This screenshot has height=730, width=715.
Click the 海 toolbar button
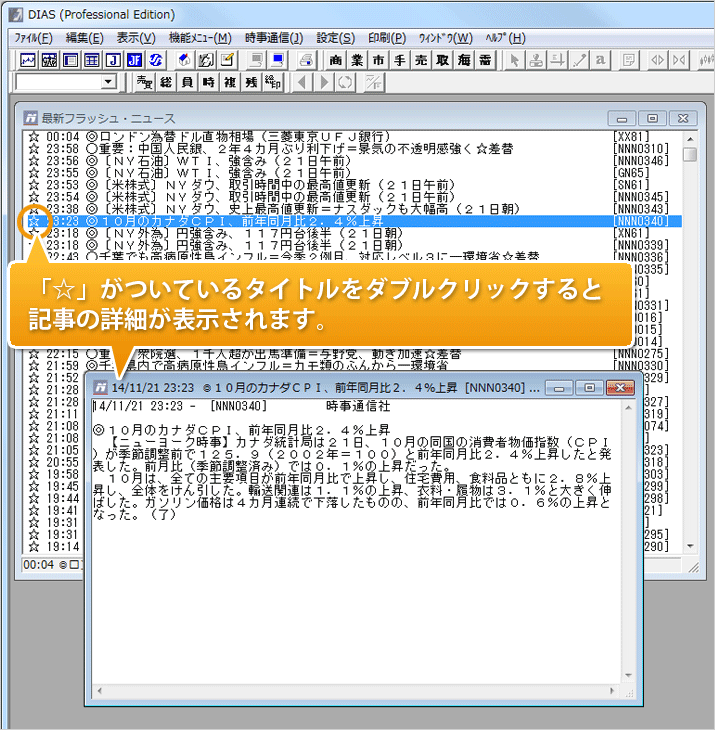[x=463, y=60]
